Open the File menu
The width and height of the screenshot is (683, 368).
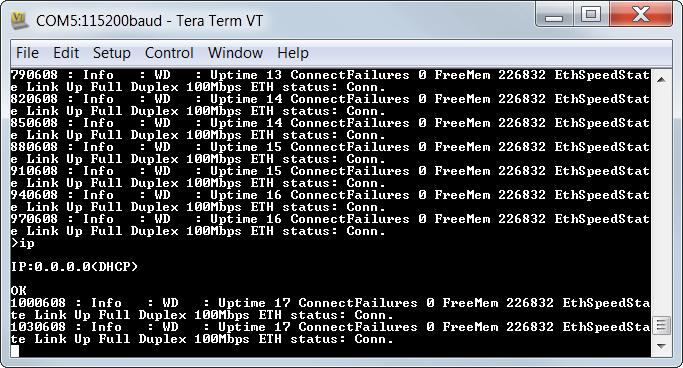pyautogui.click(x=27, y=53)
